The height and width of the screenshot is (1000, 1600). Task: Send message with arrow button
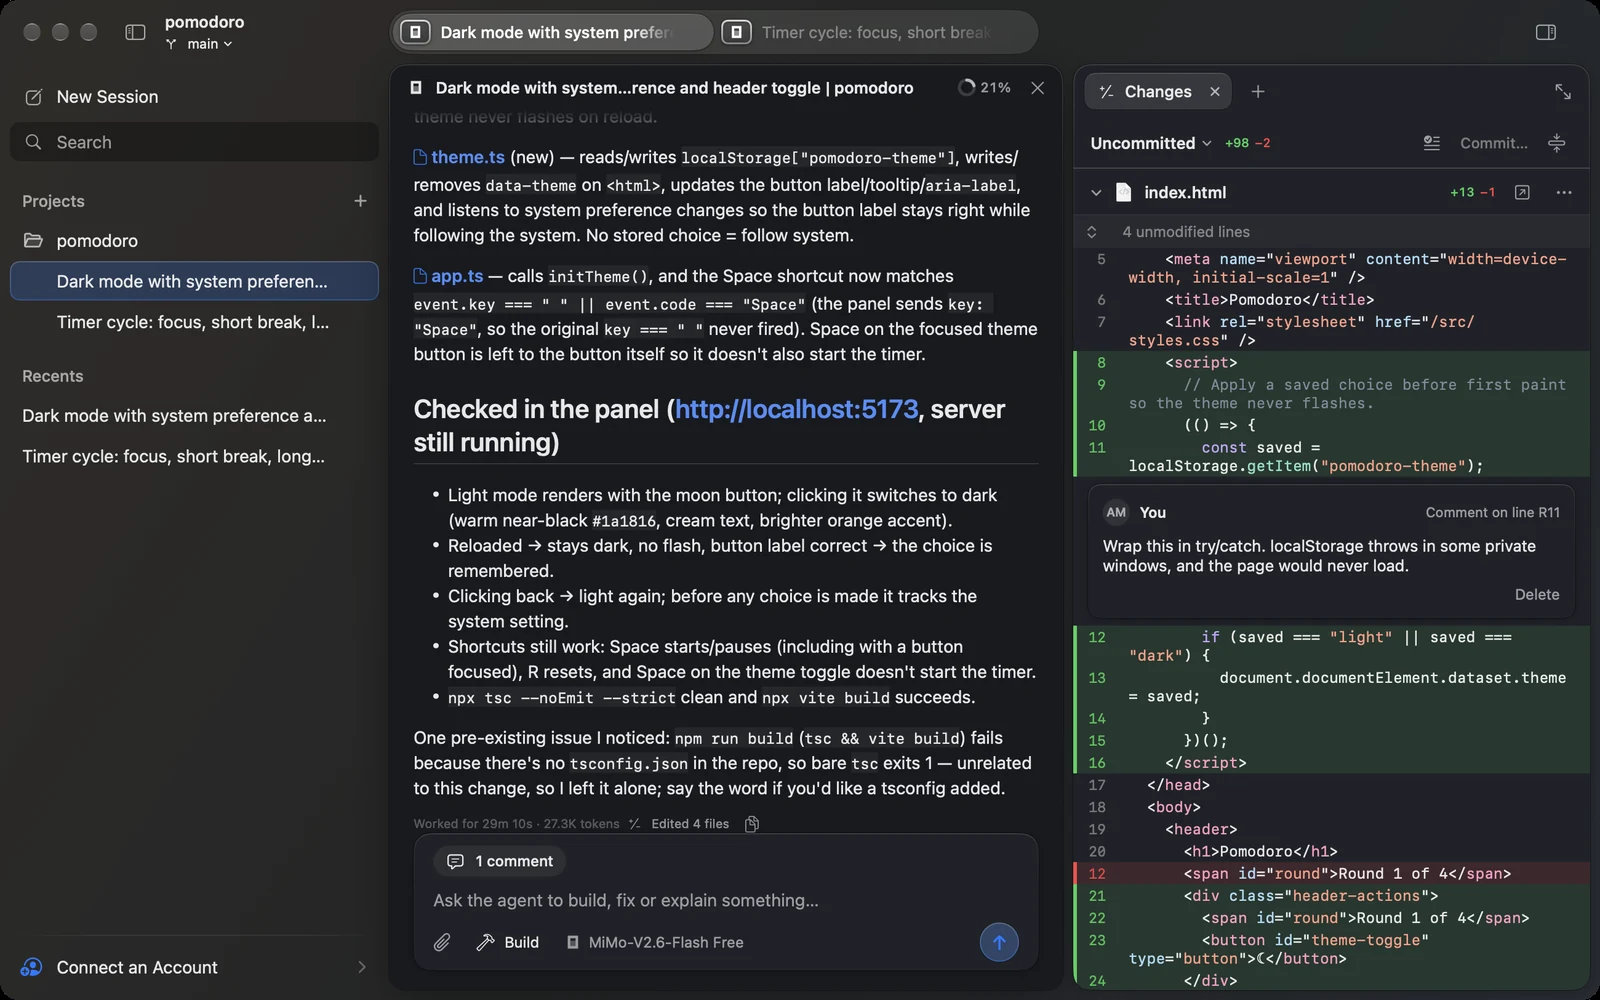point(999,942)
